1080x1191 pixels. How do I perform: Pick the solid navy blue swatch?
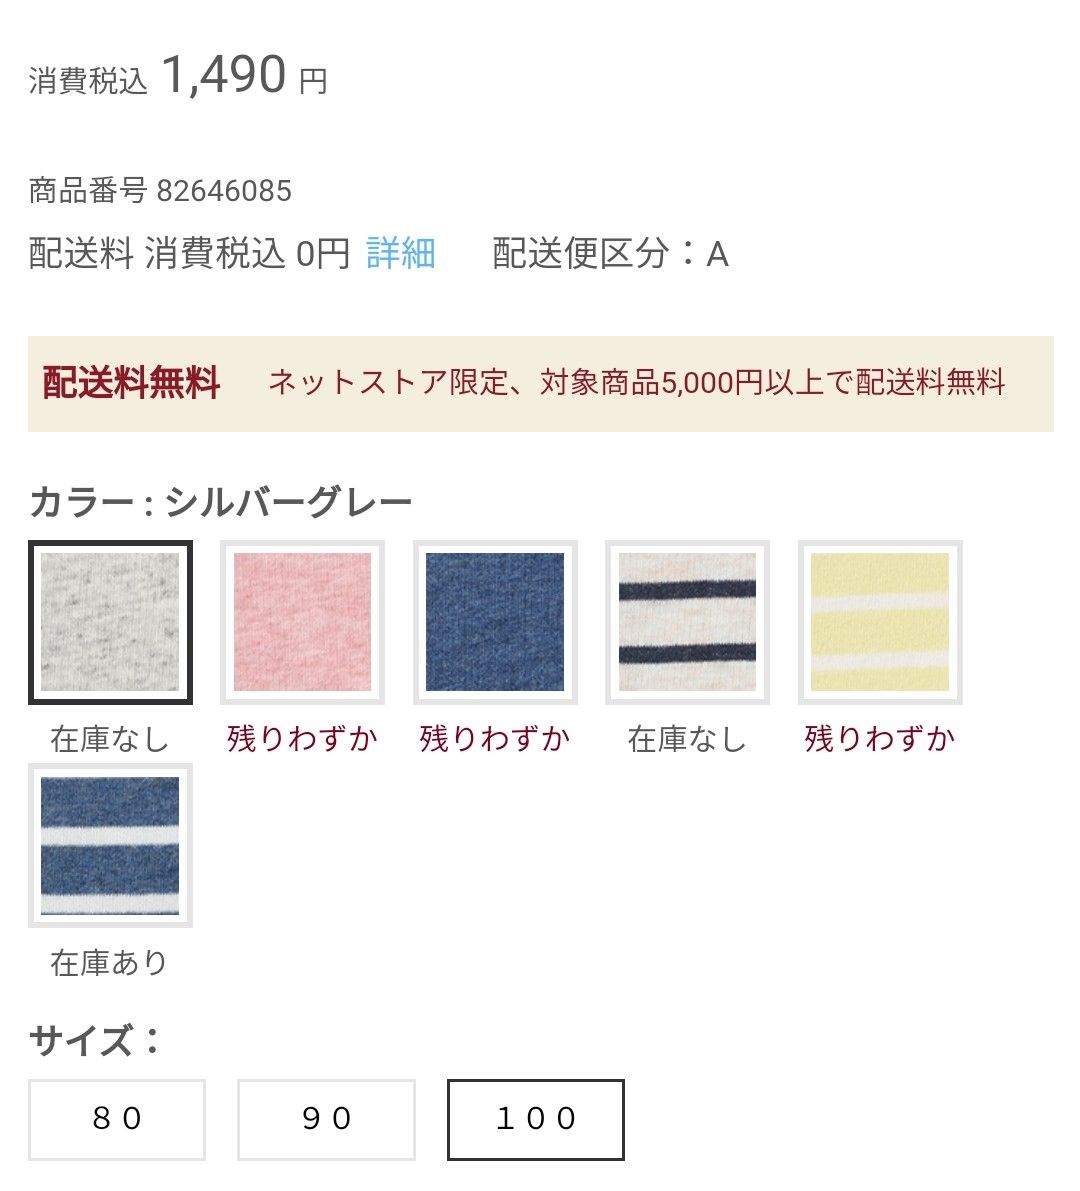[495, 622]
